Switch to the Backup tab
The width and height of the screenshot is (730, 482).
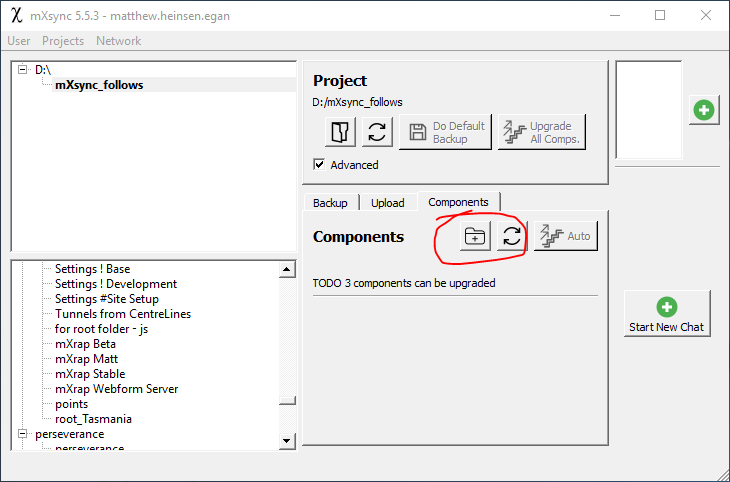330,202
